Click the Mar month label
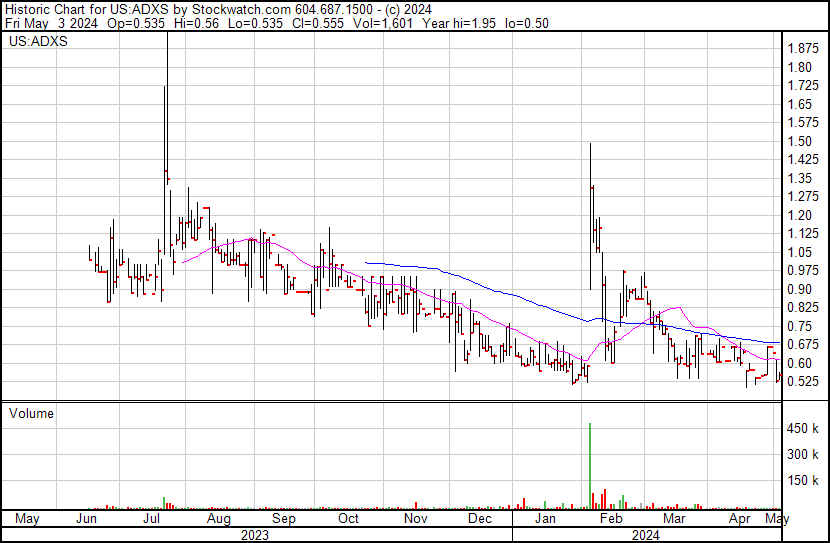This screenshot has width=830, height=543. (x=674, y=519)
